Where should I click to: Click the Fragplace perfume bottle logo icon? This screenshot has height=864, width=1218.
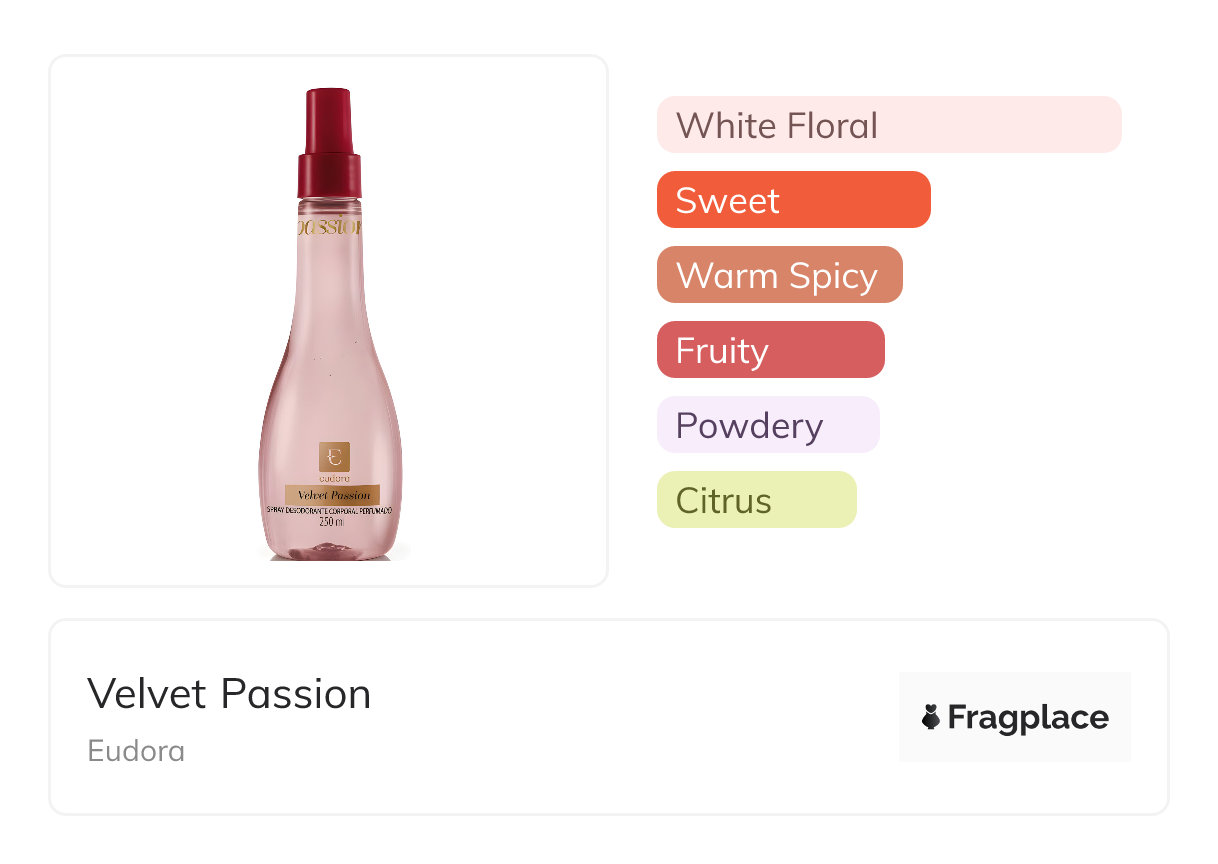click(931, 717)
